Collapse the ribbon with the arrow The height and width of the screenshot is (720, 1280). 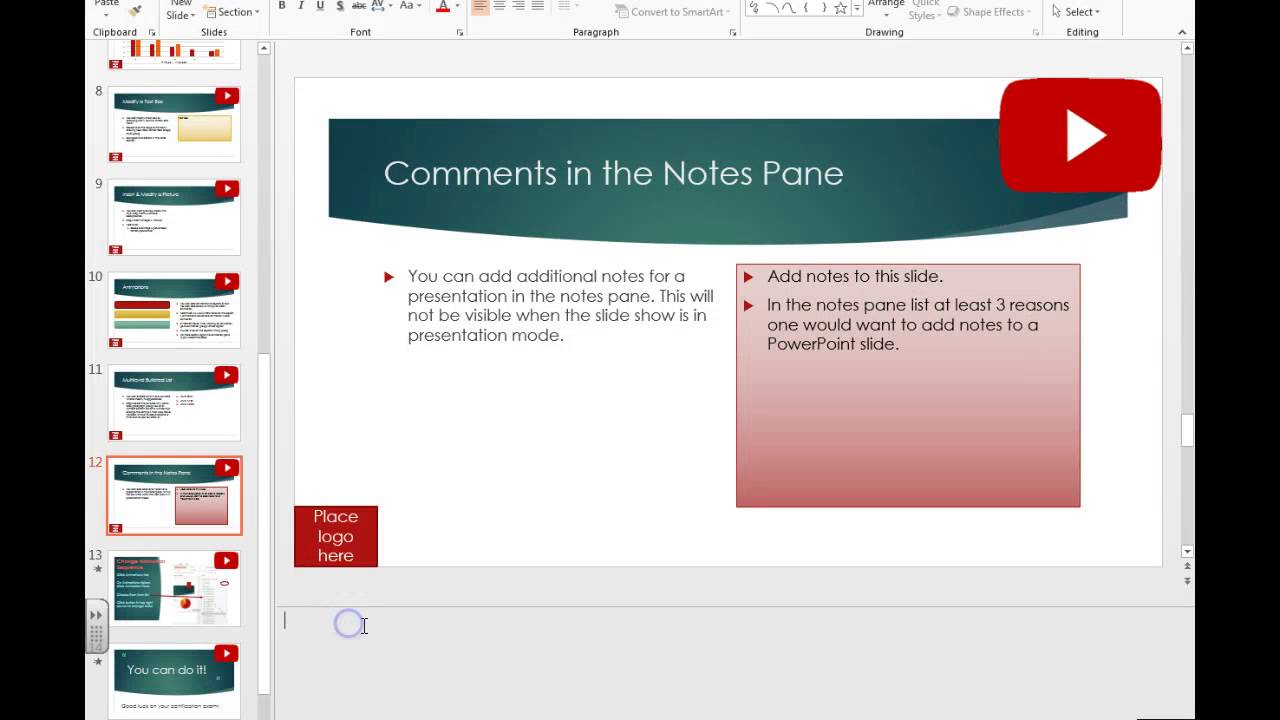click(x=1182, y=33)
